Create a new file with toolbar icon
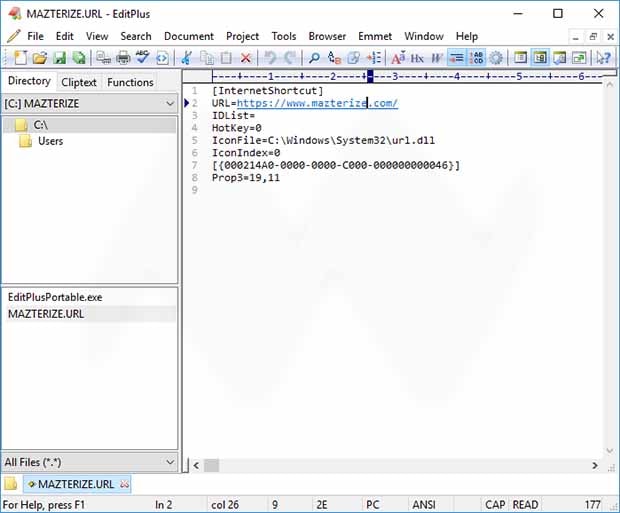This screenshot has height=513, width=620. click(20, 58)
